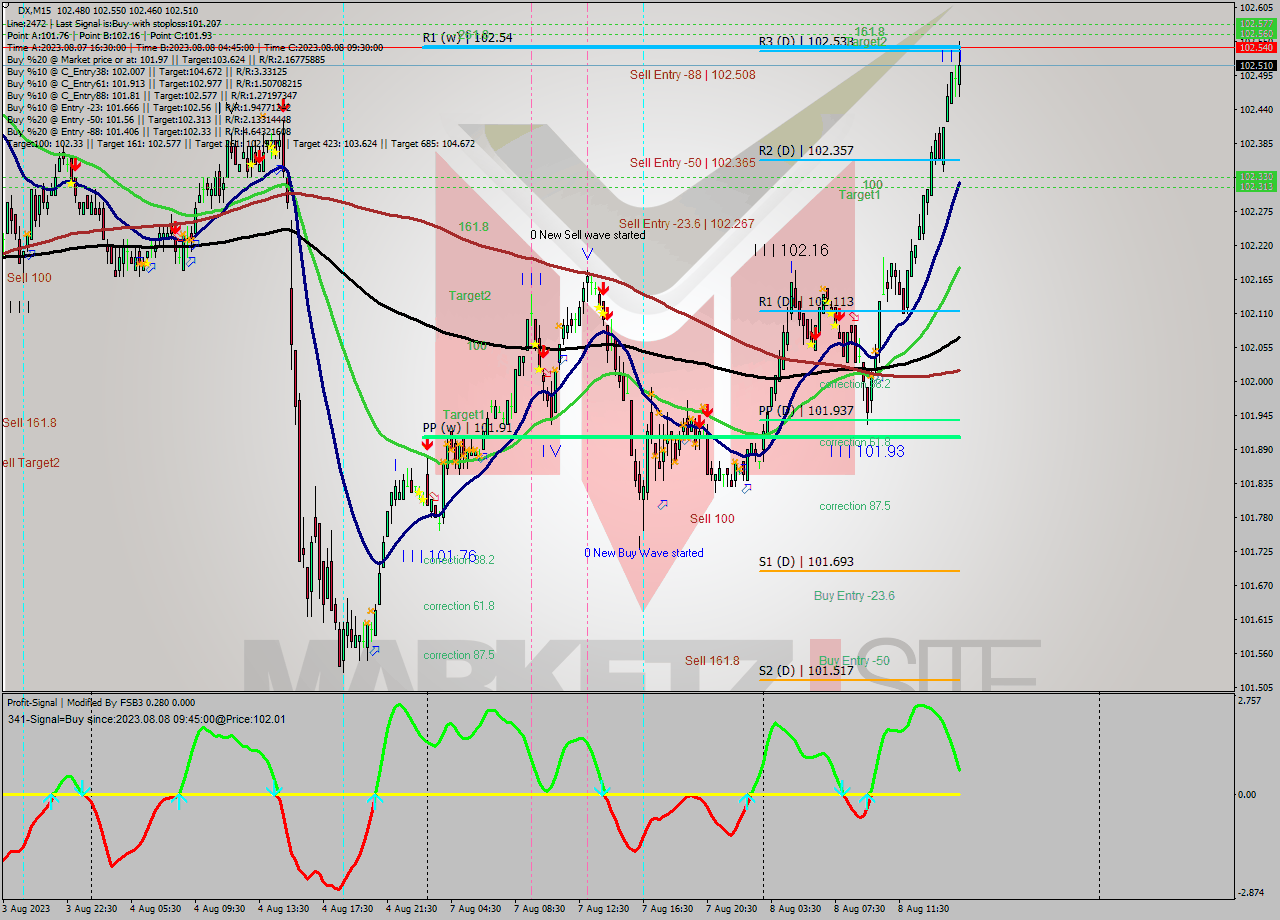This screenshot has width=1280, height=920.
Task: Select the '341-Signal=Buy since:2023.08.08' indicator text
Action: point(146,719)
